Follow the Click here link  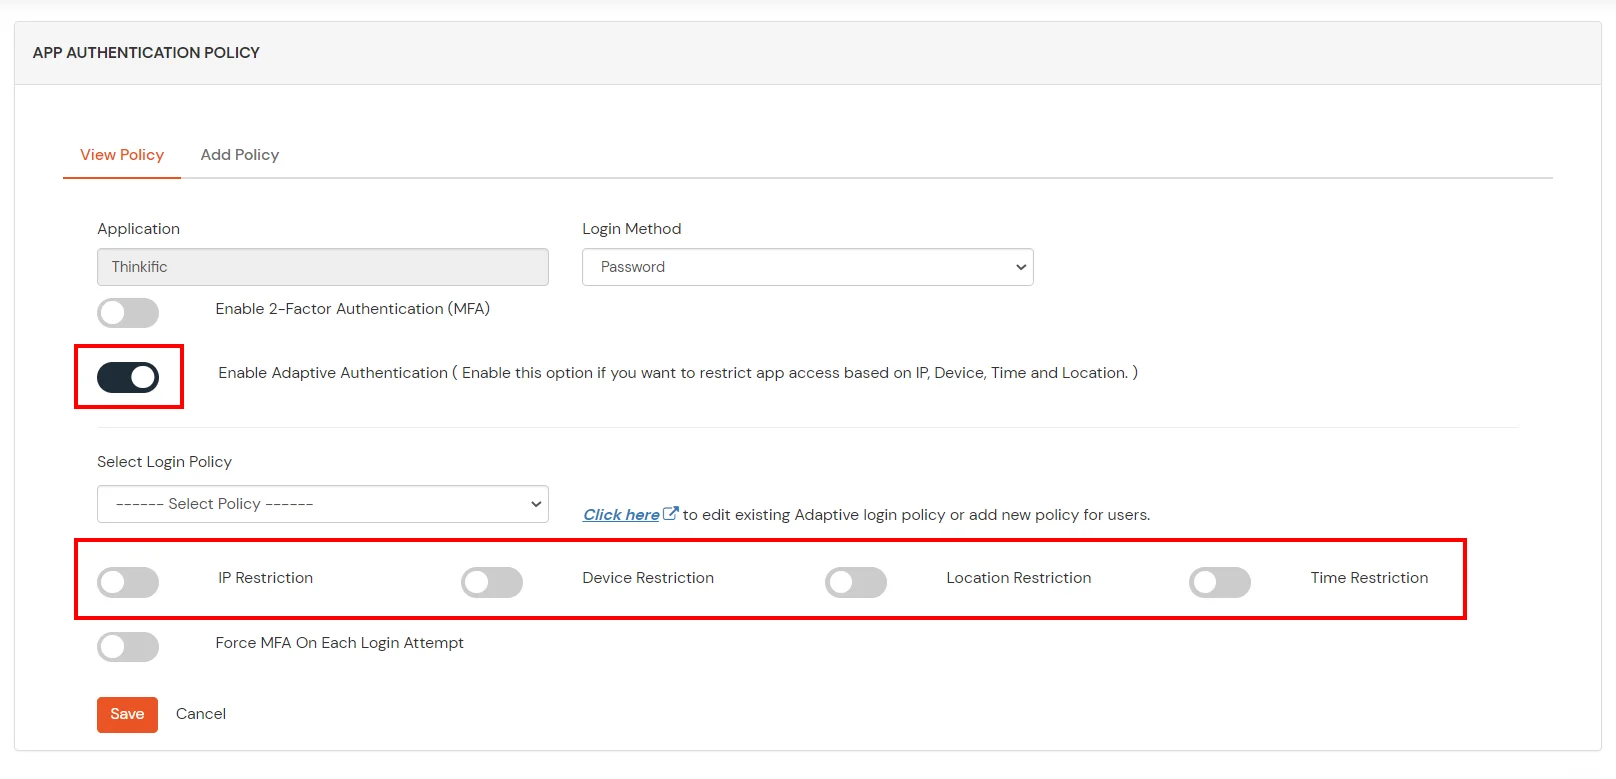(x=621, y=515)
